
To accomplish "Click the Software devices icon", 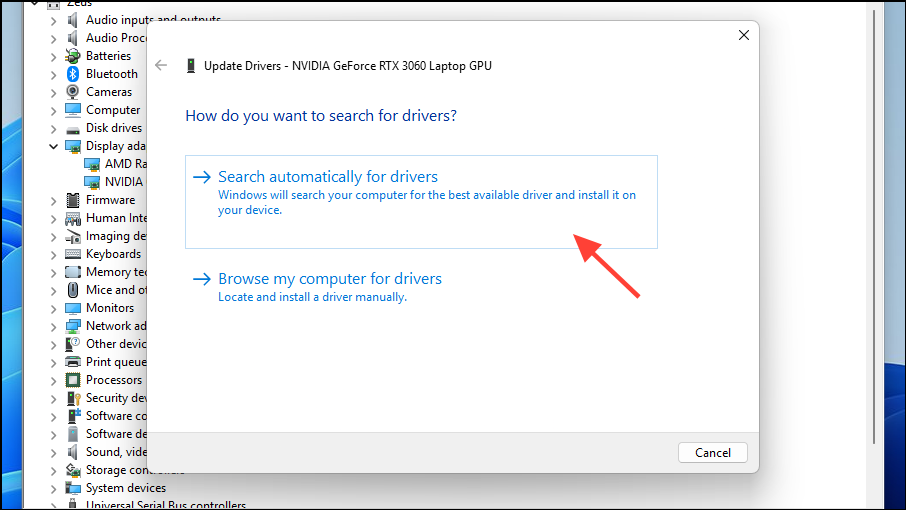I will (x=73, y=434).
